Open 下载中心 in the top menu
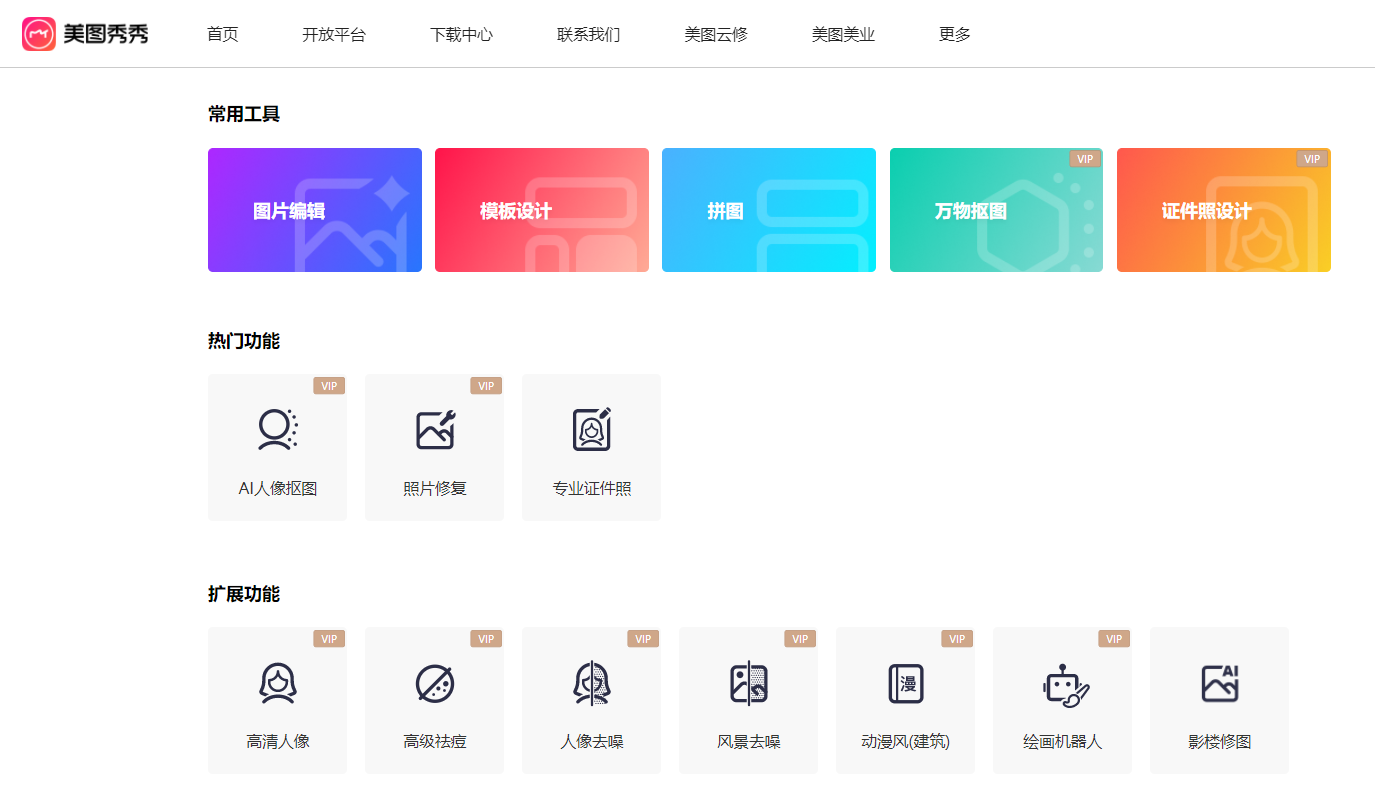This screenshot has width=1375, height=793. coord(461,34)
